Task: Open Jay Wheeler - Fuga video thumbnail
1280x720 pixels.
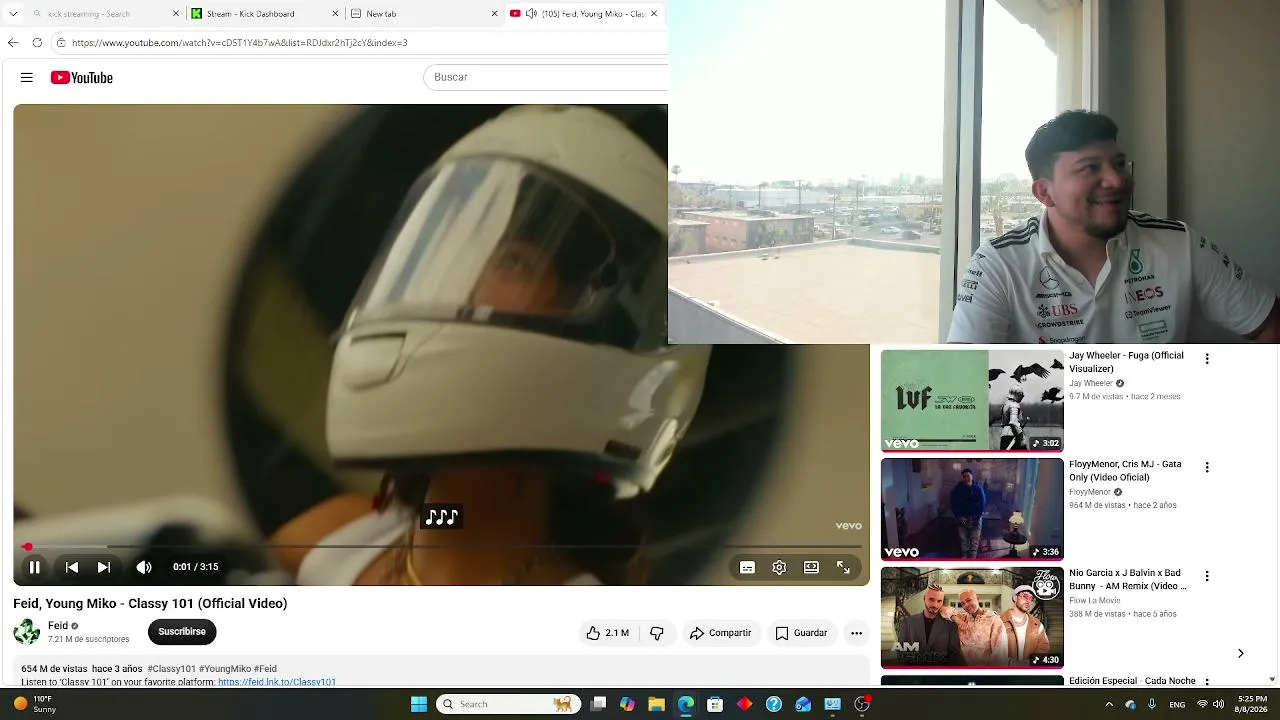Action: (972, 400)
